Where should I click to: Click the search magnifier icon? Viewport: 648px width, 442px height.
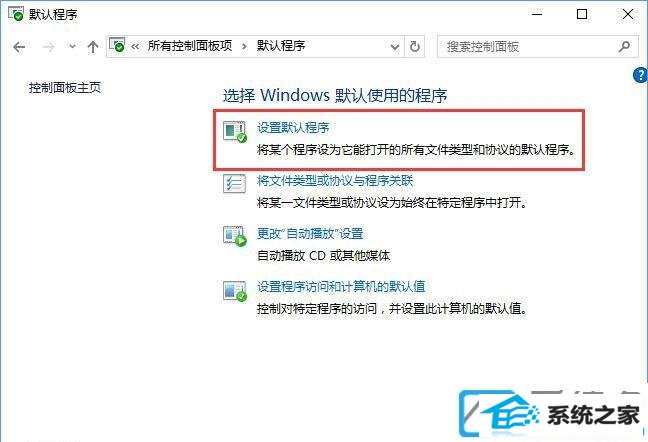point(624,46)
